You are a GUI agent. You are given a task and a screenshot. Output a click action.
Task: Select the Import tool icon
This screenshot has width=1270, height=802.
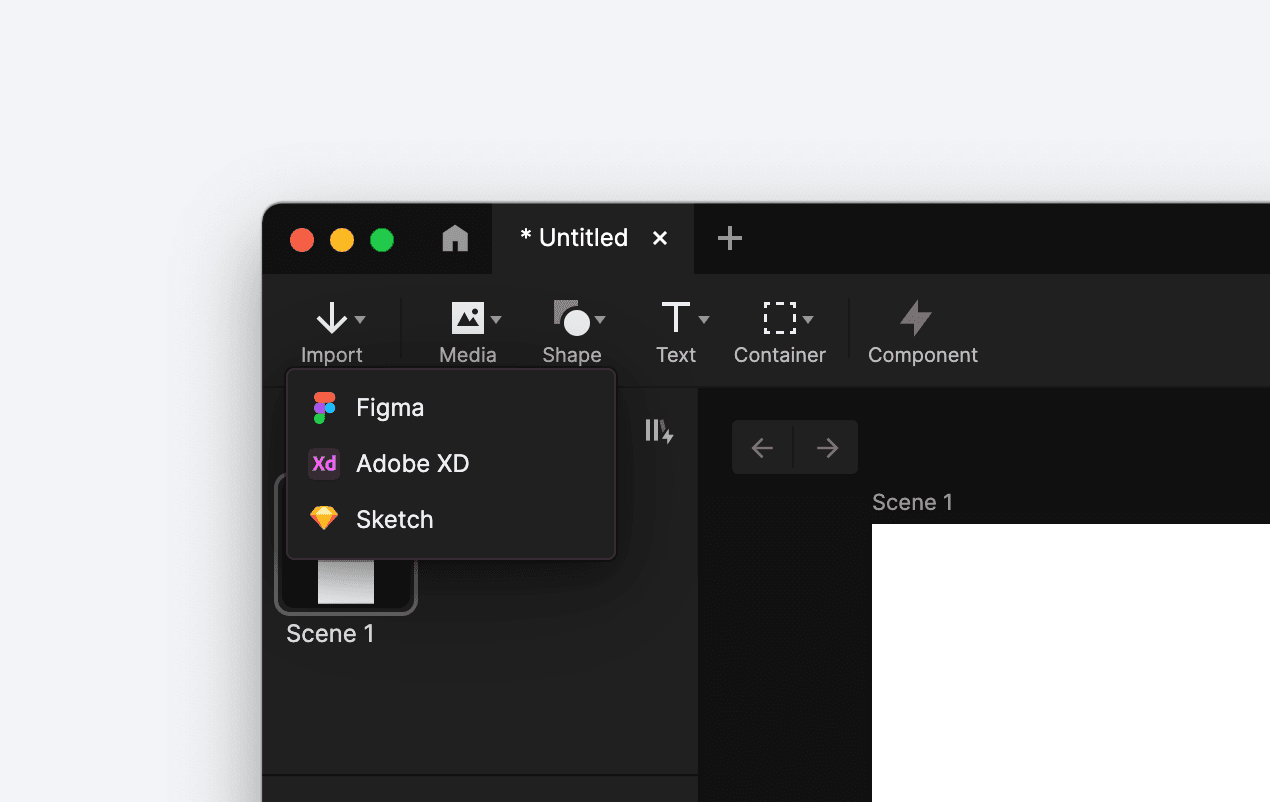(x=332, y=316)
